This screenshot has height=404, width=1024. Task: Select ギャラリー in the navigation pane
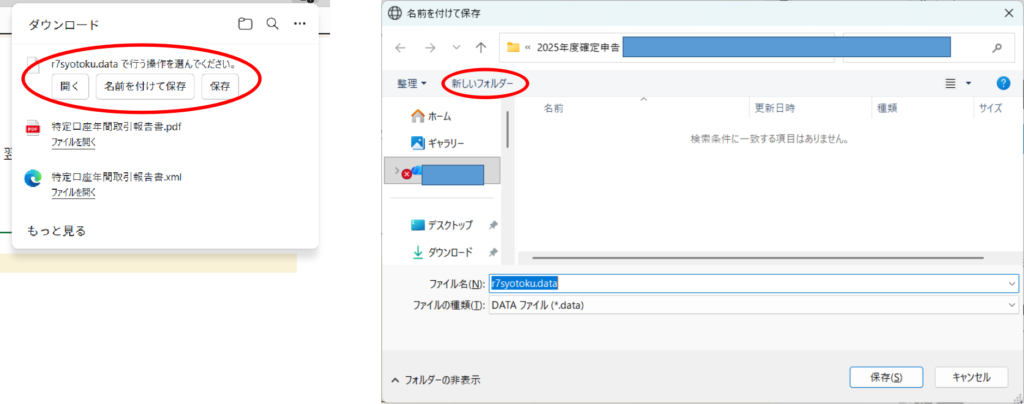pyautogui.click(x=445, y=143)
